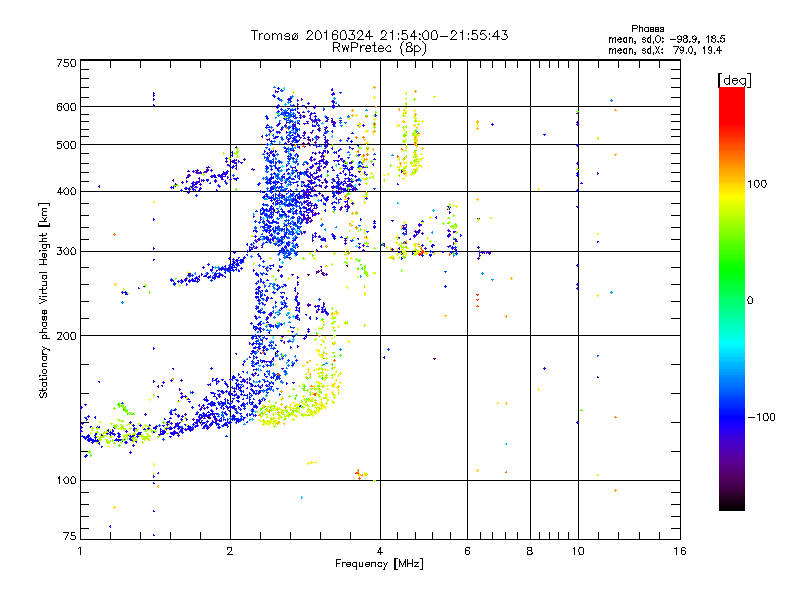Click the 'RwPretec (8p)' subtitle
This screenshot has height=600, width=800.
(379, 48)
